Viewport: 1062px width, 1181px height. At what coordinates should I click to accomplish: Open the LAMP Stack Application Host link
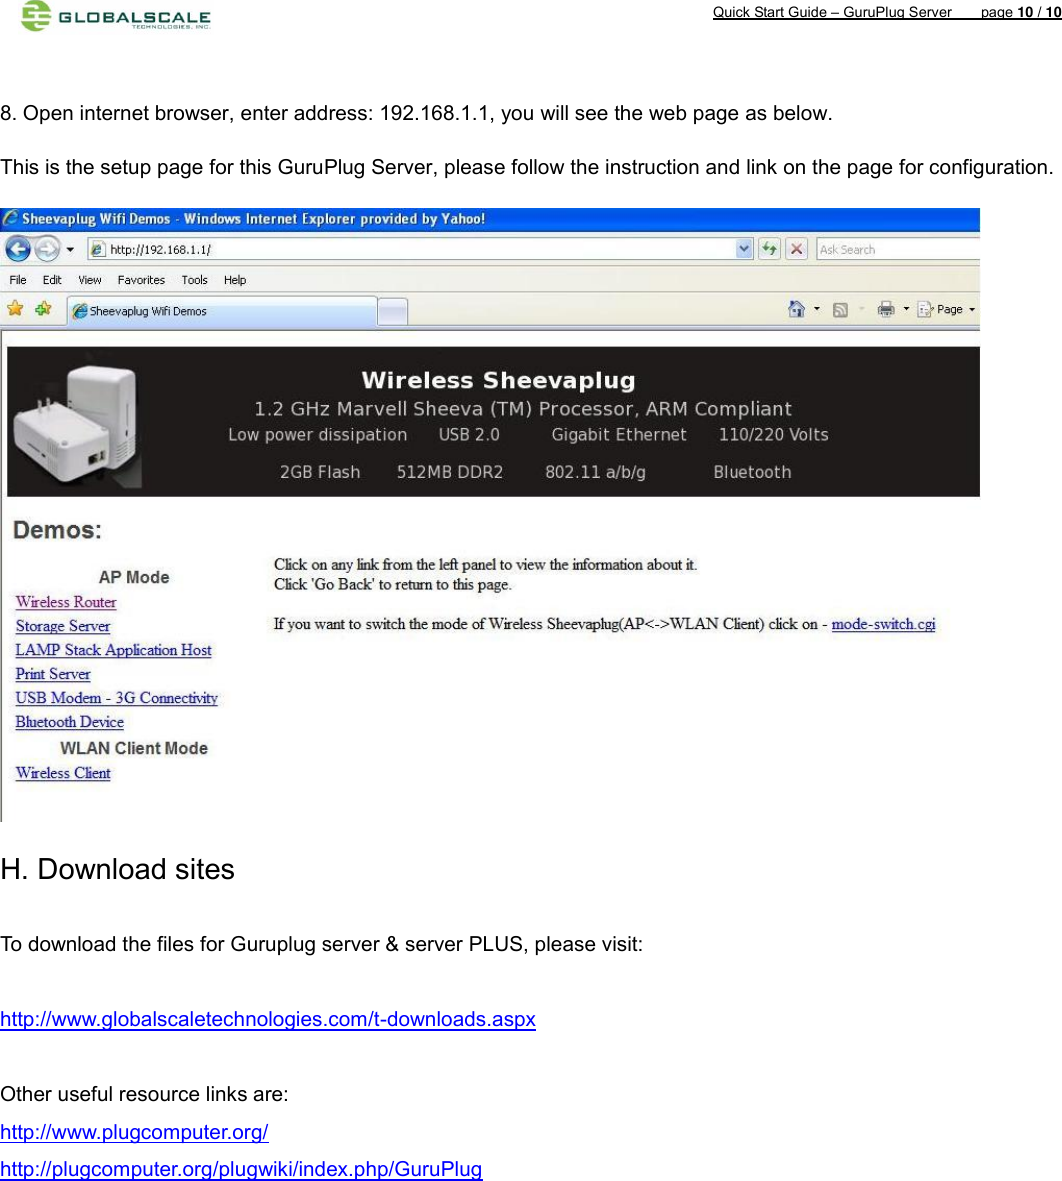click(114, 651)
